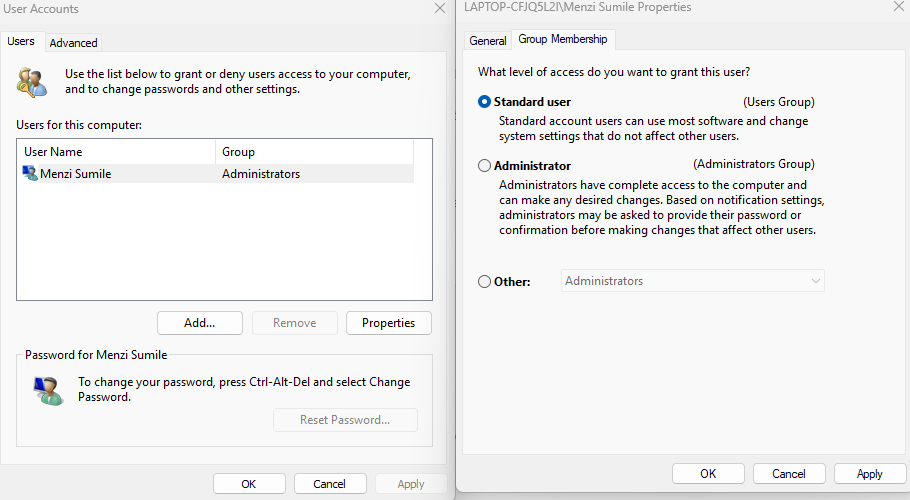
Task: Open Properties for the selected user
Action: tap(389, 323)
